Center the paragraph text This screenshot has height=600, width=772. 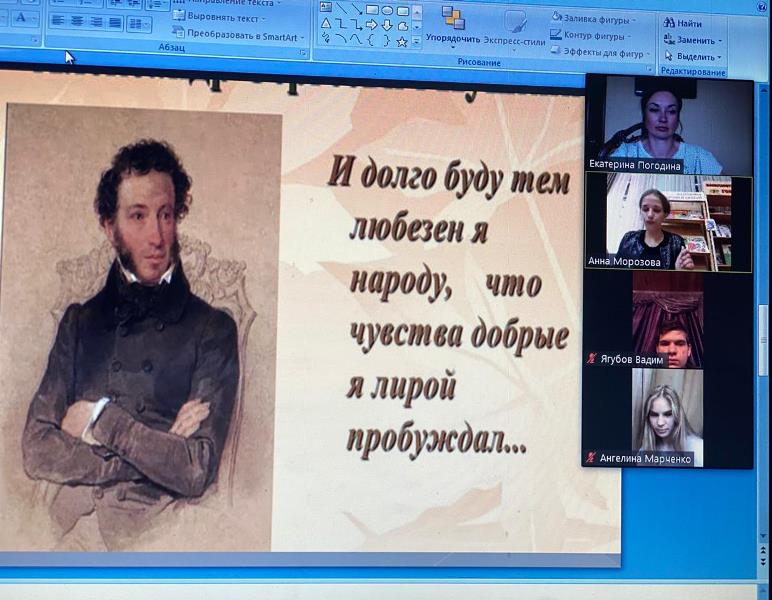point(78,21)
